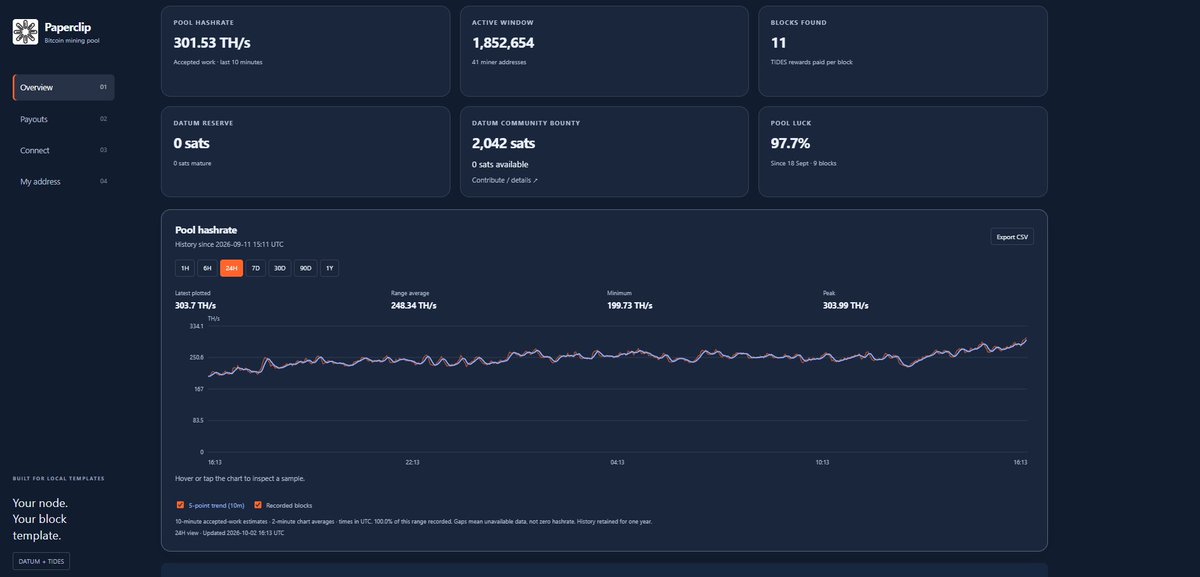1200x577 pixels.
Task: Click the Paperclip logo icon
Action: click(x=25, y=32)
